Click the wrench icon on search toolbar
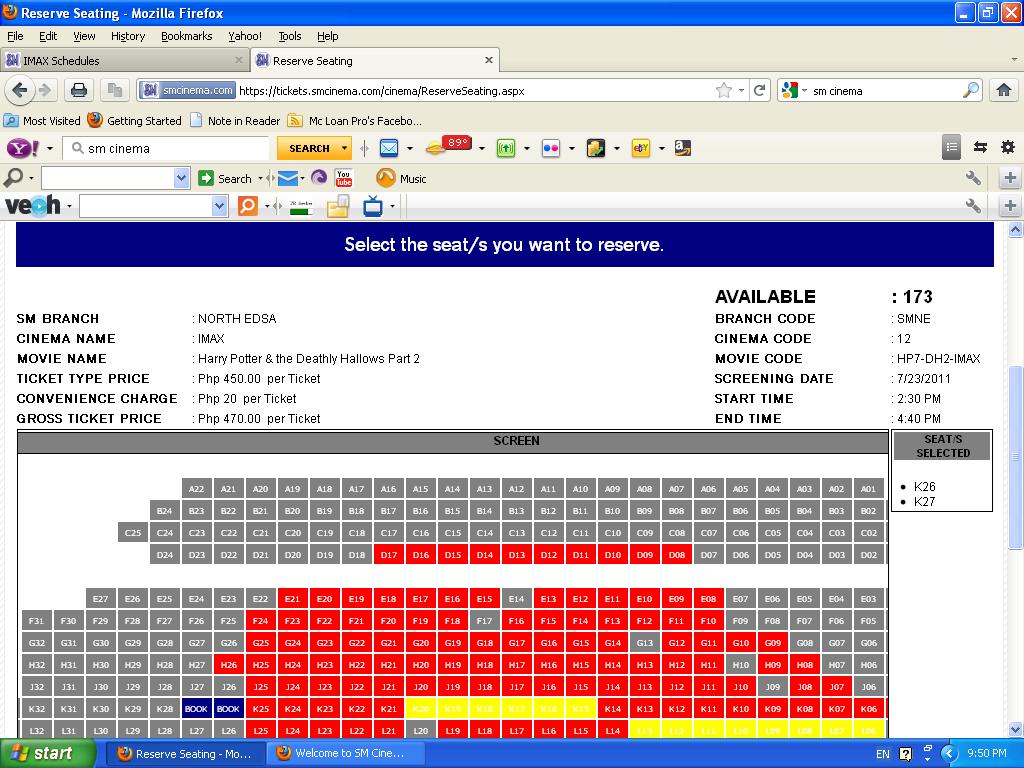 [973, 178]
